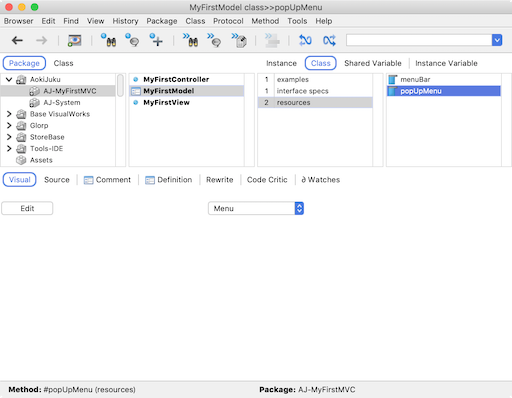Click the AJ-System package icon
Viewport: 512px width, 398px height.
coord(34,103)
